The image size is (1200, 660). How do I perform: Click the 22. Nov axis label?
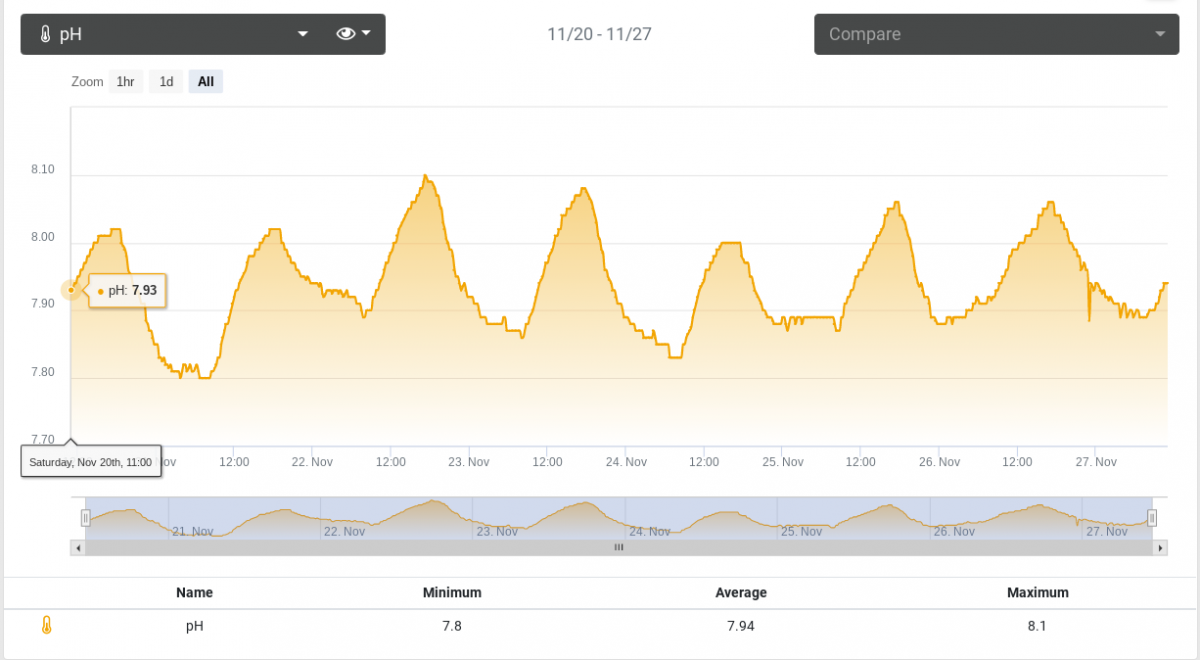[312, 462]
